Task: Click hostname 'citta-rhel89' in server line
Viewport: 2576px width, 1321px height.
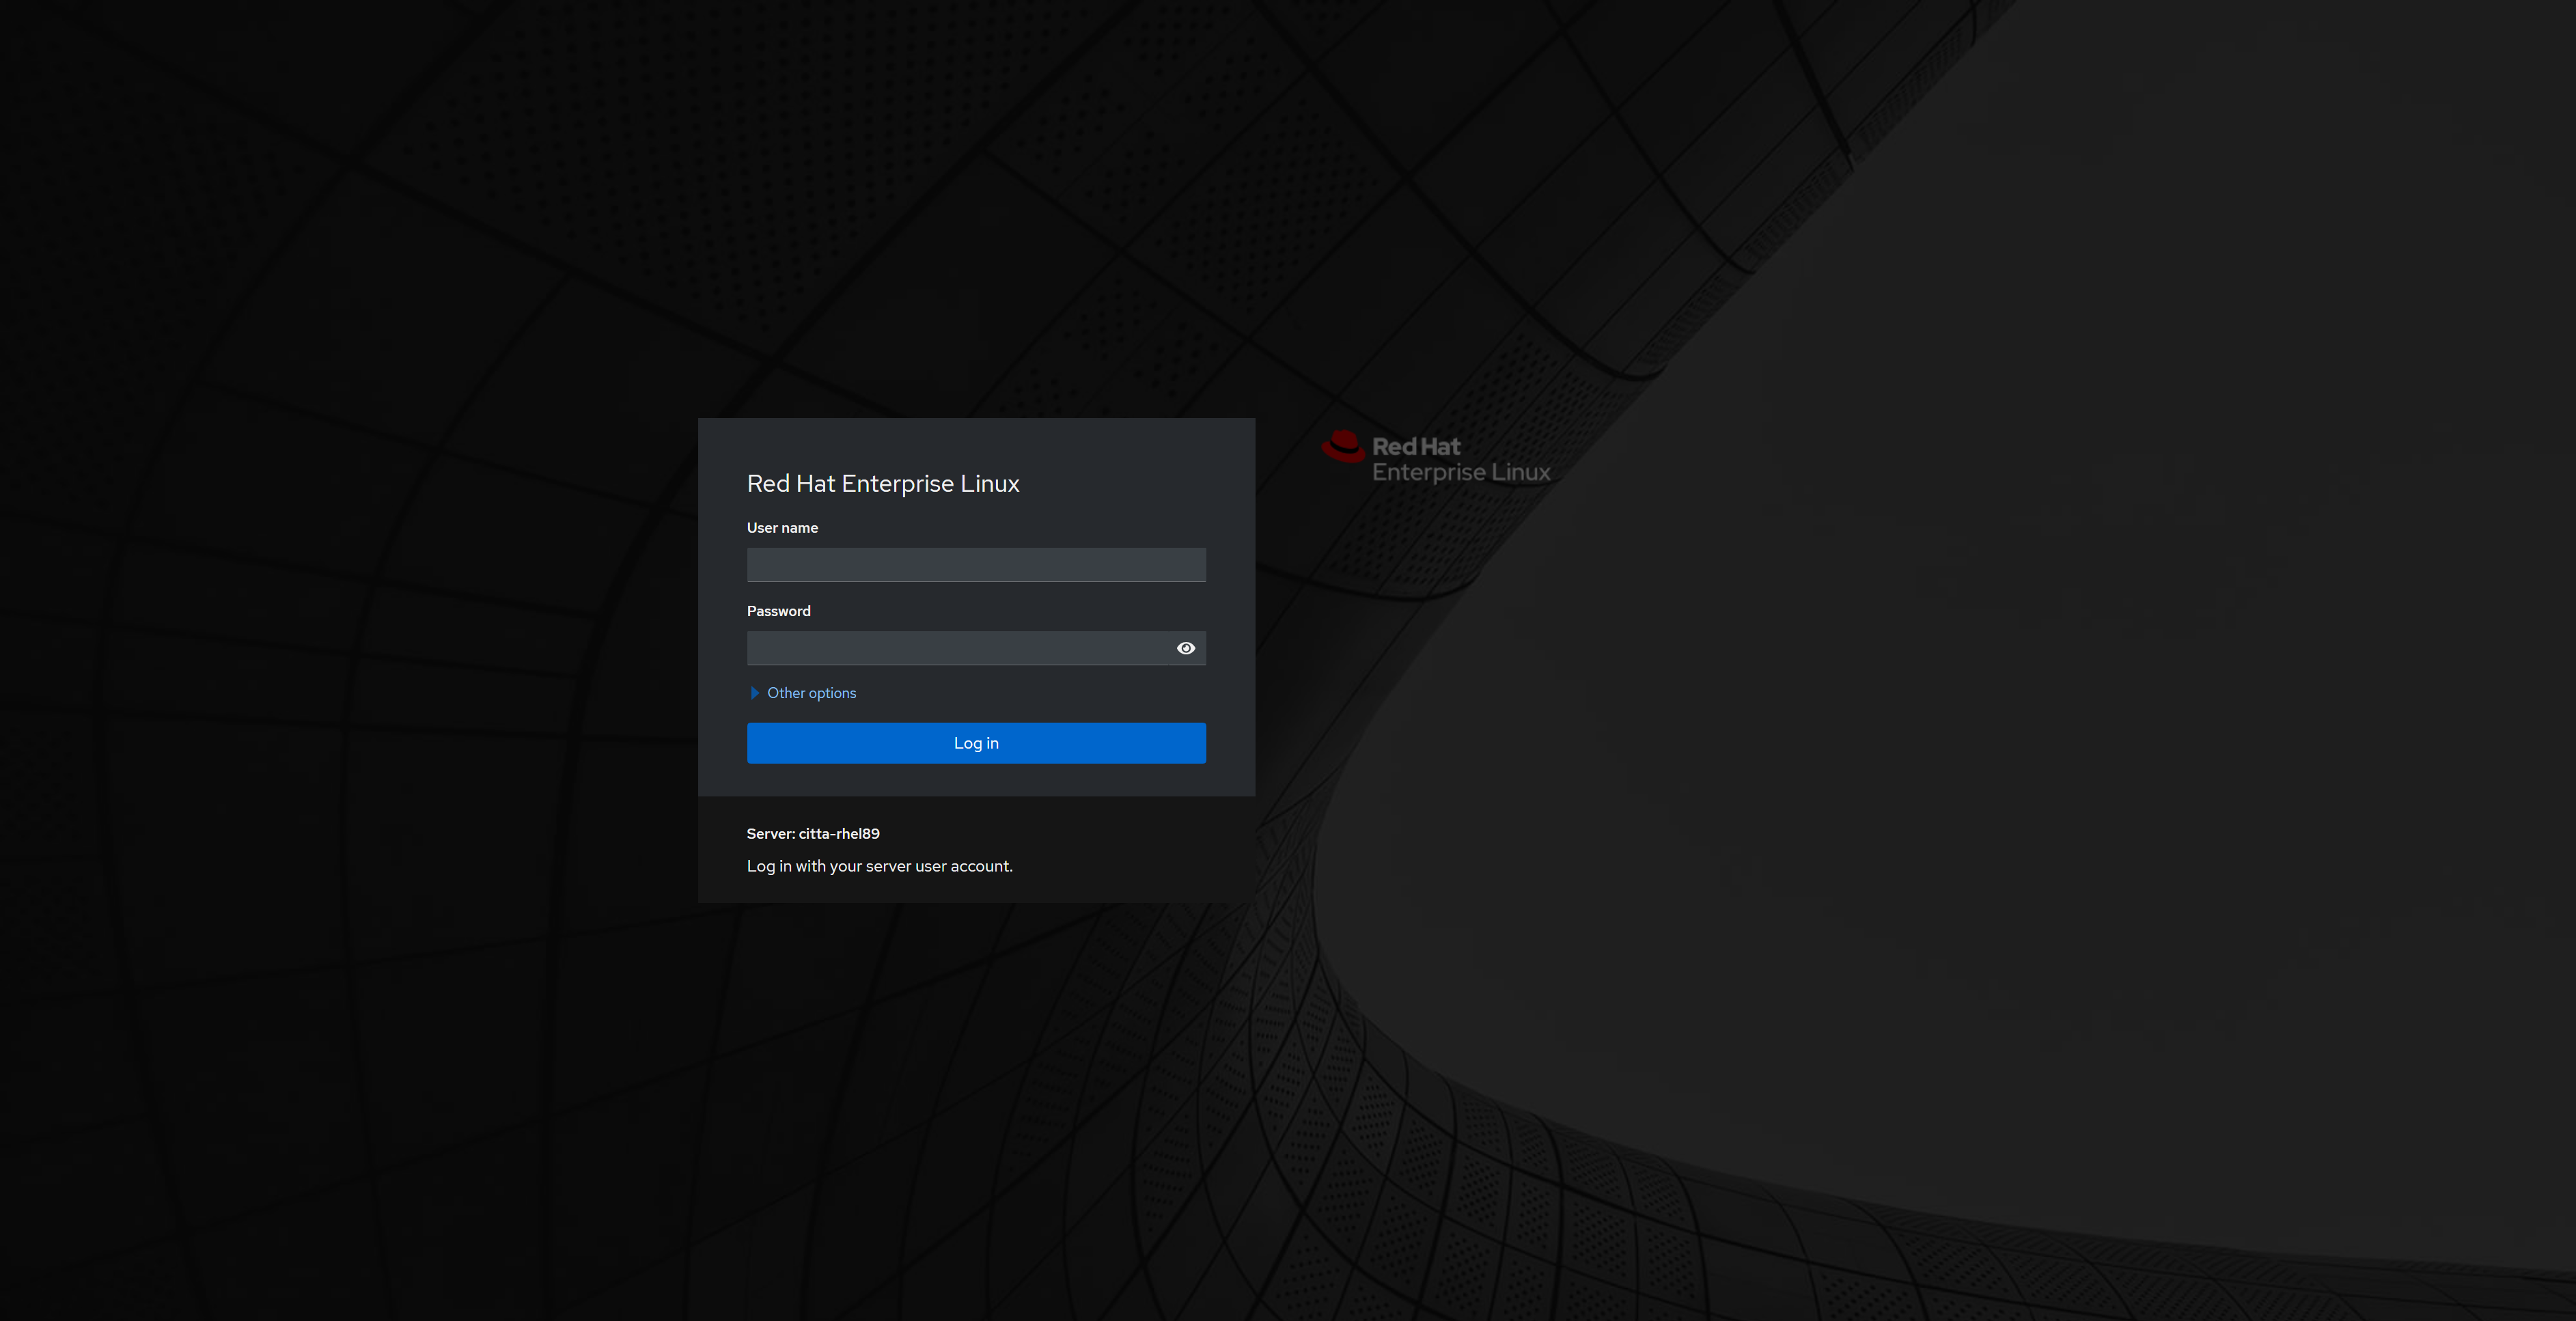Action: pyautogui.click(x=839, y=834)
